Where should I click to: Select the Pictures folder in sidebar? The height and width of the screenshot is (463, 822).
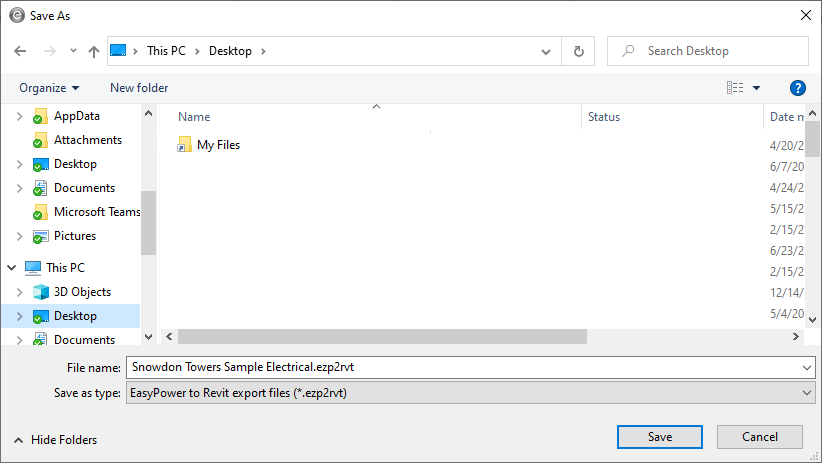pyautogui.click(x=74, y=236)
